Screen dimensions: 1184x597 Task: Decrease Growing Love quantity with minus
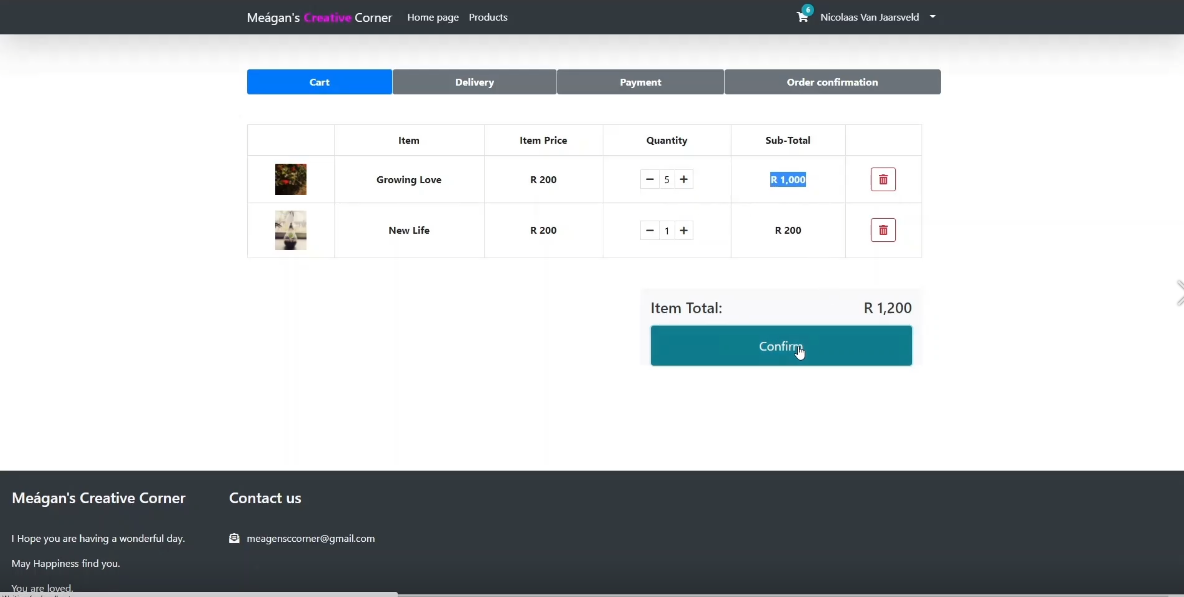pos(649,180)
